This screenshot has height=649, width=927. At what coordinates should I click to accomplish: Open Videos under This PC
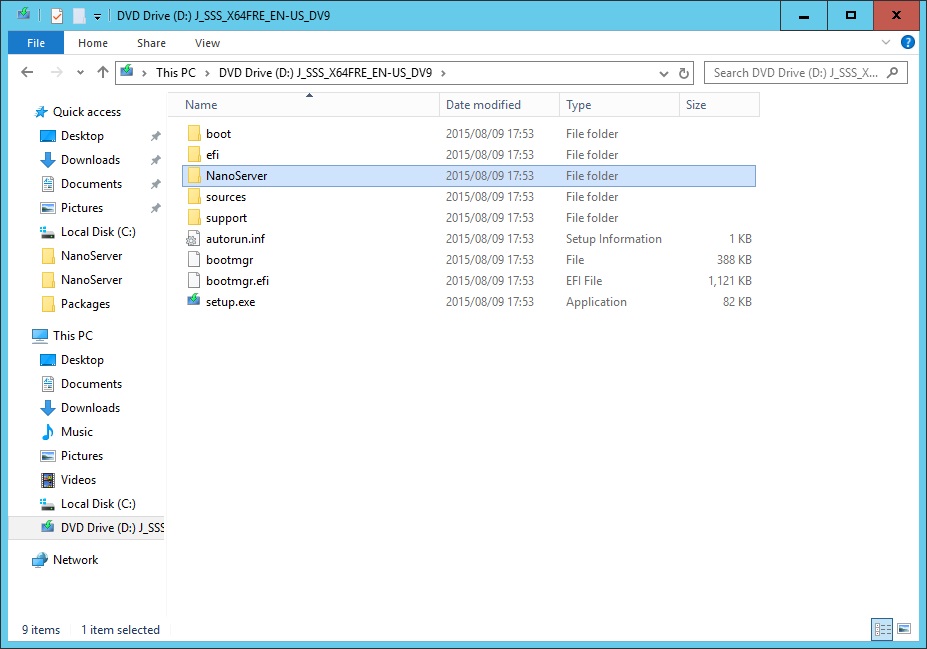click(x=78, y=480)
